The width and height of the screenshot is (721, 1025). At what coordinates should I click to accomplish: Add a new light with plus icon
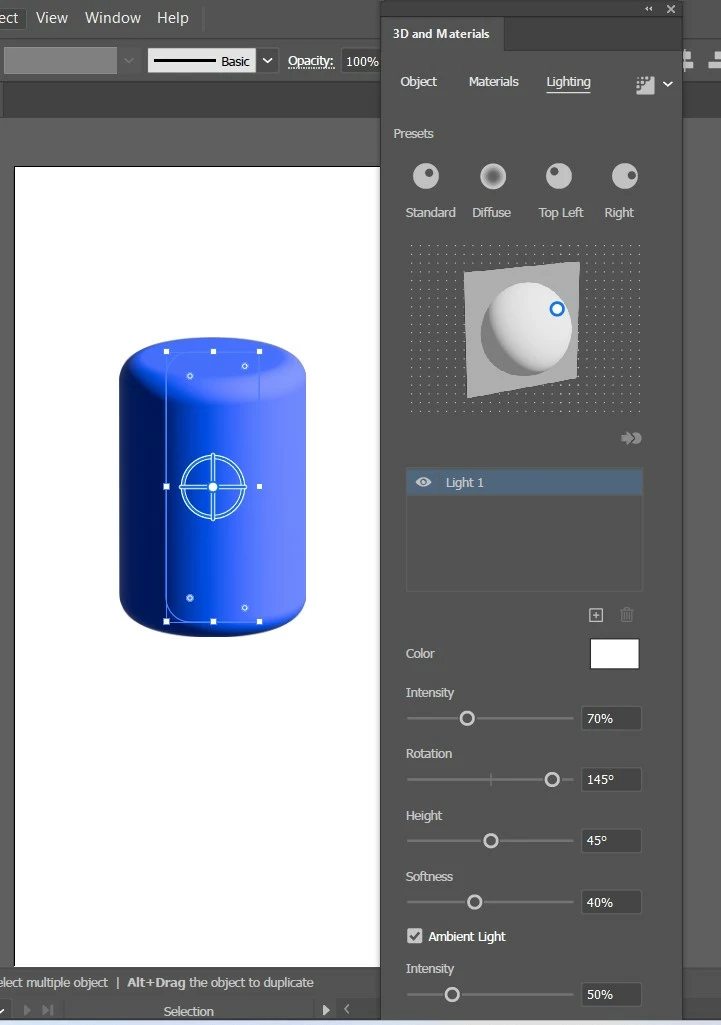[595, 615]
